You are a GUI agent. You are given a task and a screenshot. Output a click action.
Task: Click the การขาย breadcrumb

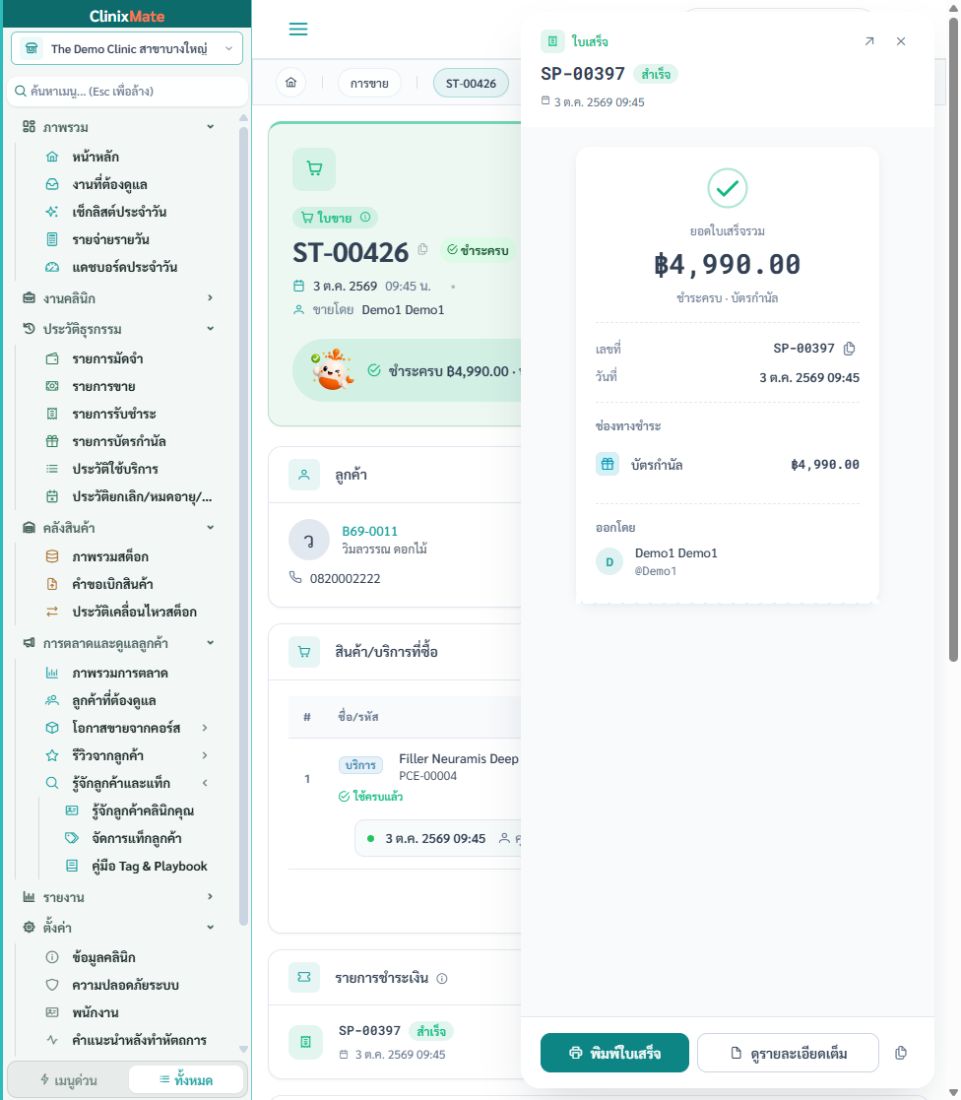370,83
